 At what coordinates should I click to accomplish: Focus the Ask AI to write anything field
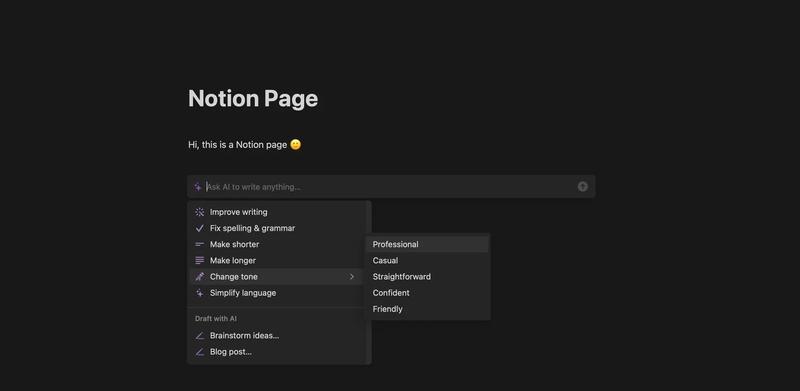pos(390,187)
